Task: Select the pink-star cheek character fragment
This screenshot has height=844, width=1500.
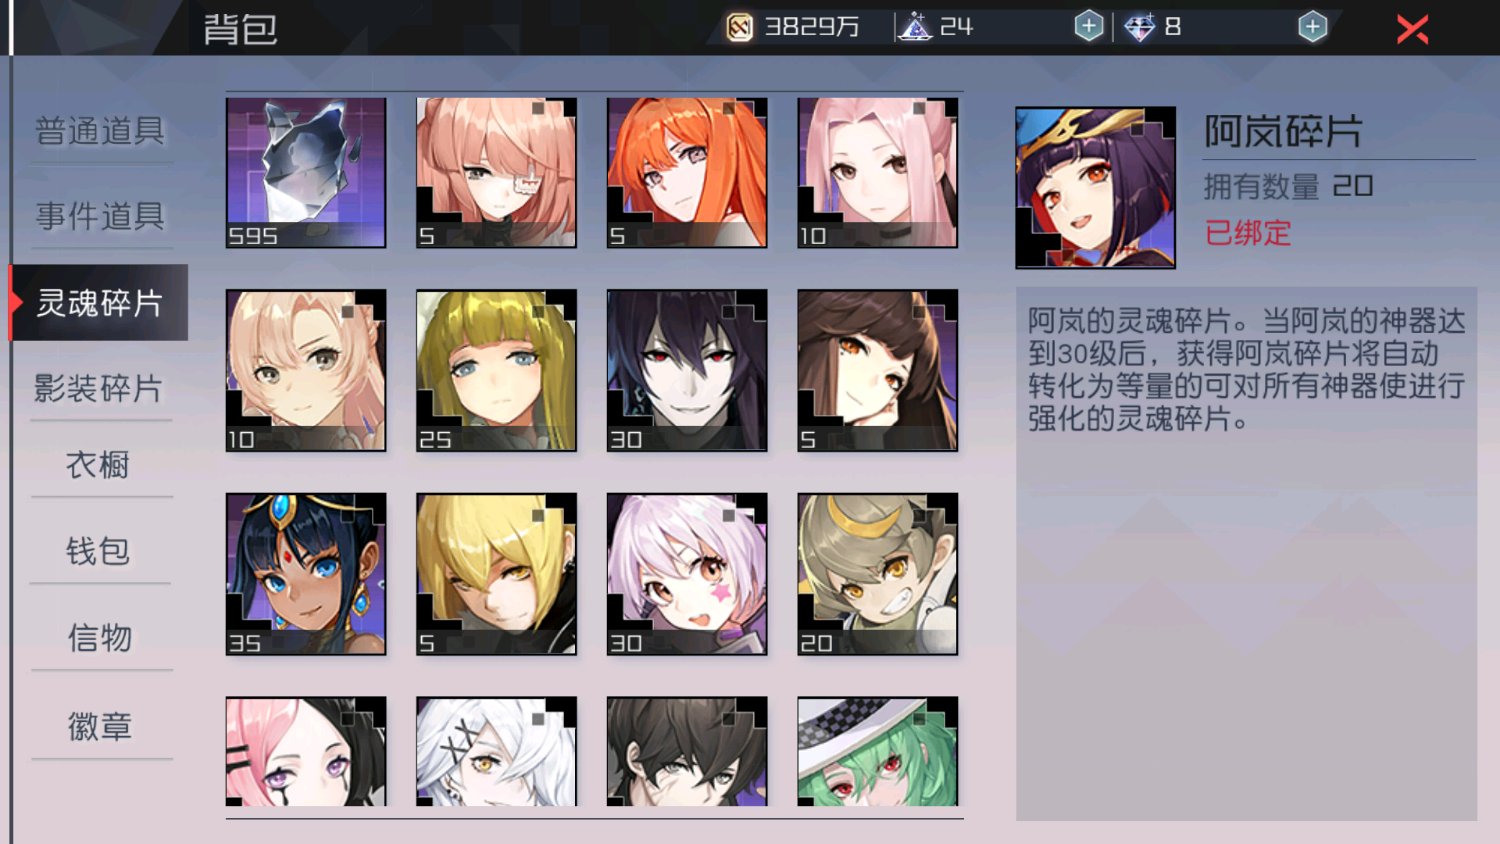Action: click(687, 574)
